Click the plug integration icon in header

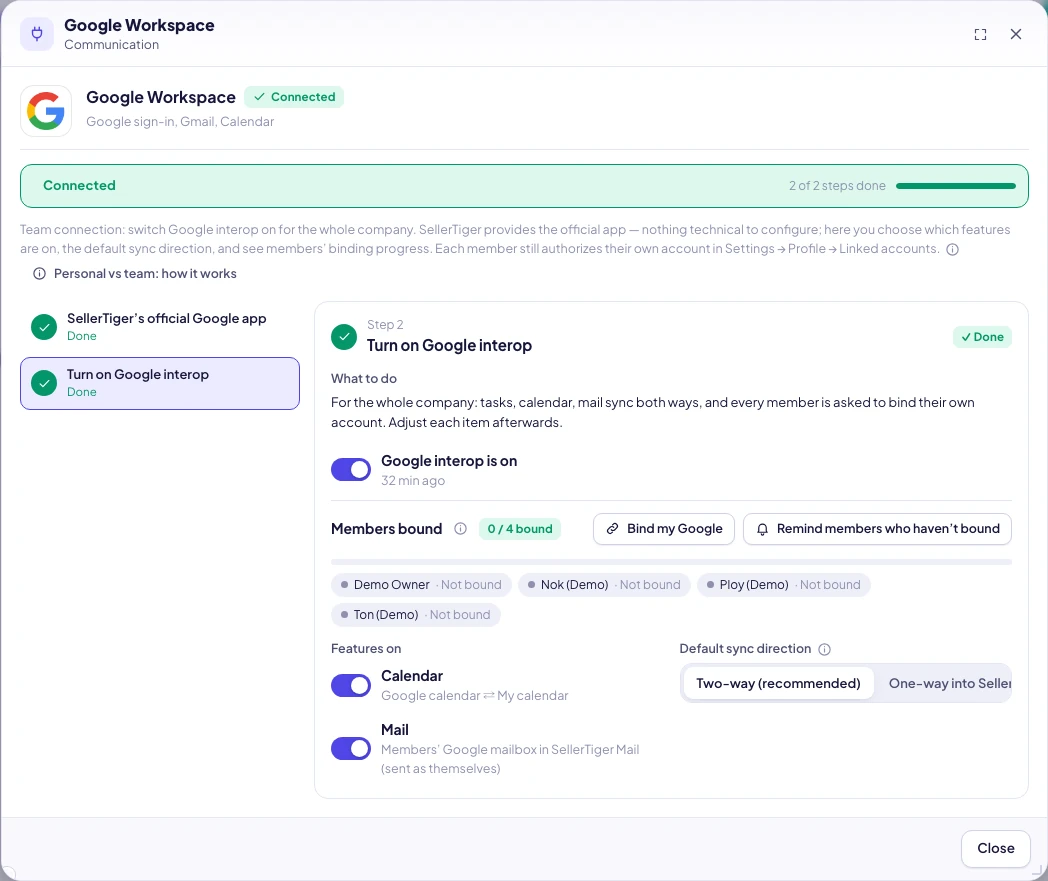[x=37, y=34]
